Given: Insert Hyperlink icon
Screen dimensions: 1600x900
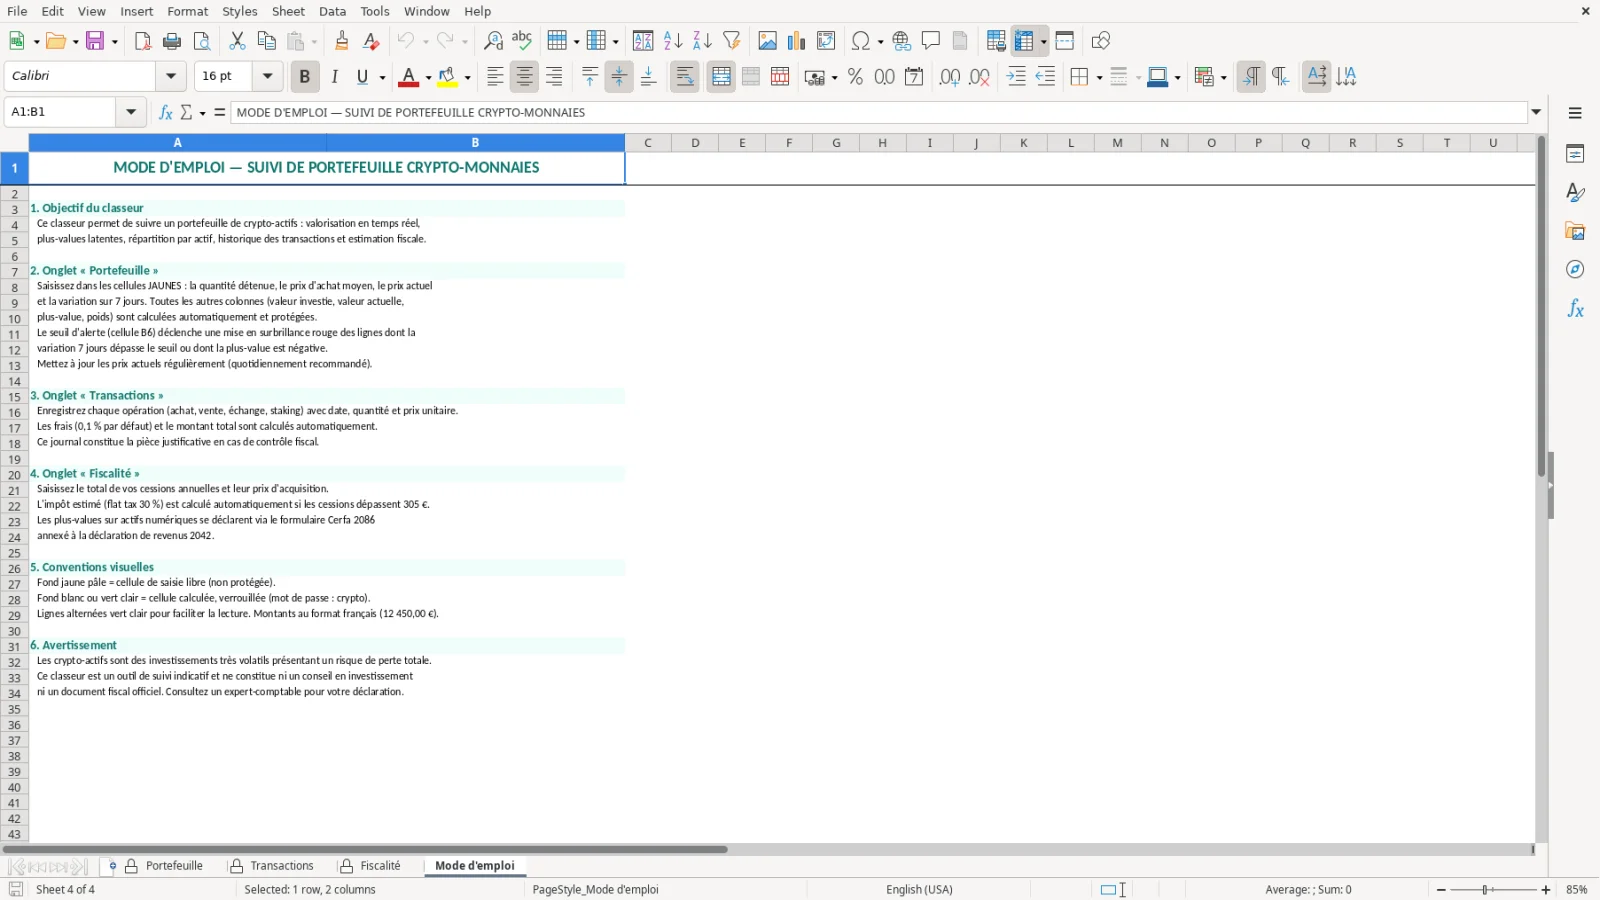Looking at the screenshot, I should tap(902, 41).
